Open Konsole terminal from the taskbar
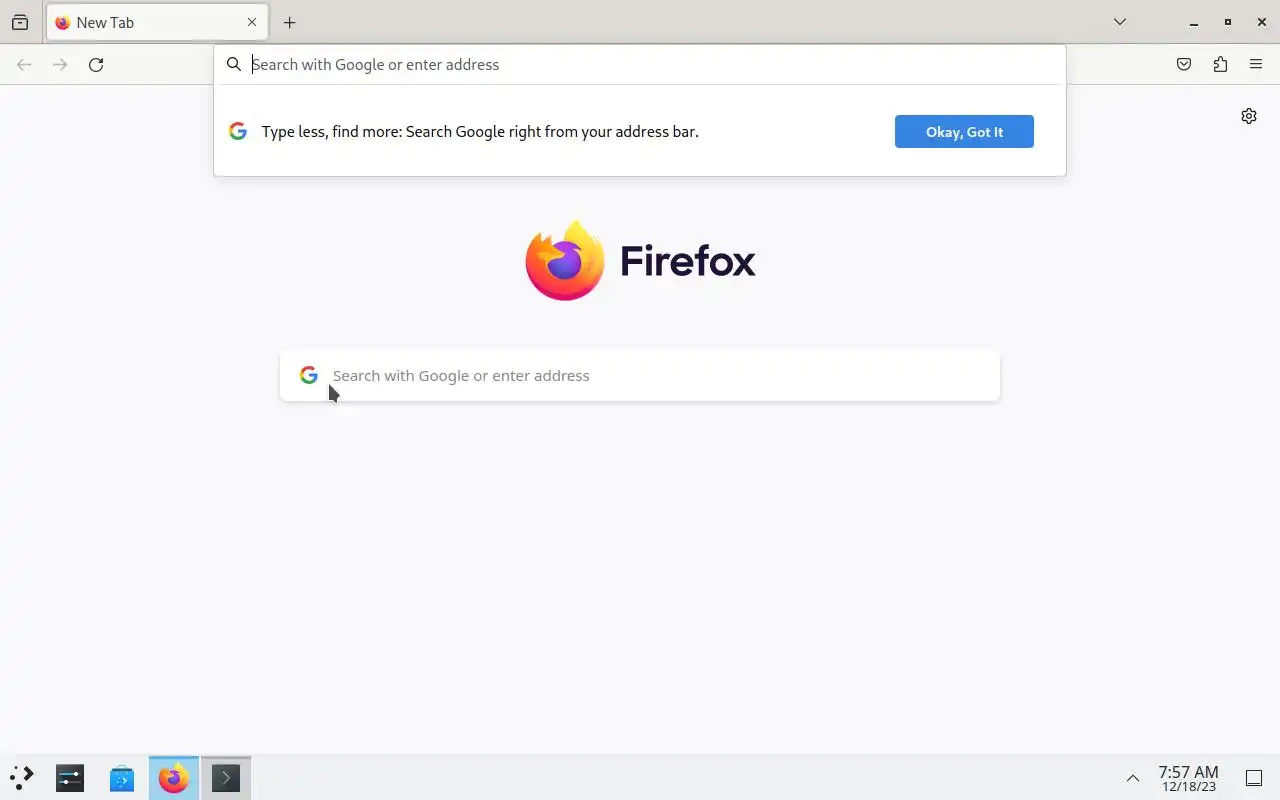Screen dimensions: 1280x800 click(226, 778)
